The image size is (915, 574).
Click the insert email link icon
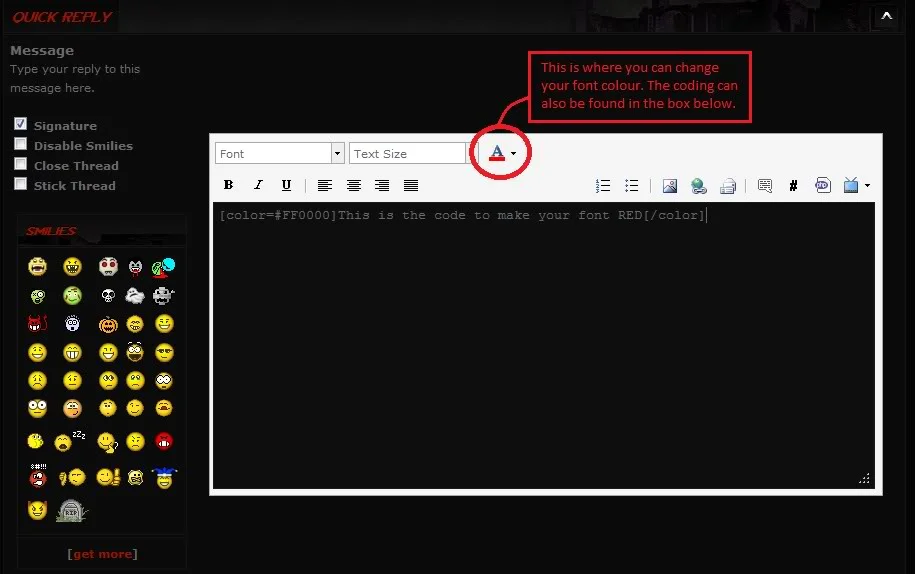pos(728,186)
